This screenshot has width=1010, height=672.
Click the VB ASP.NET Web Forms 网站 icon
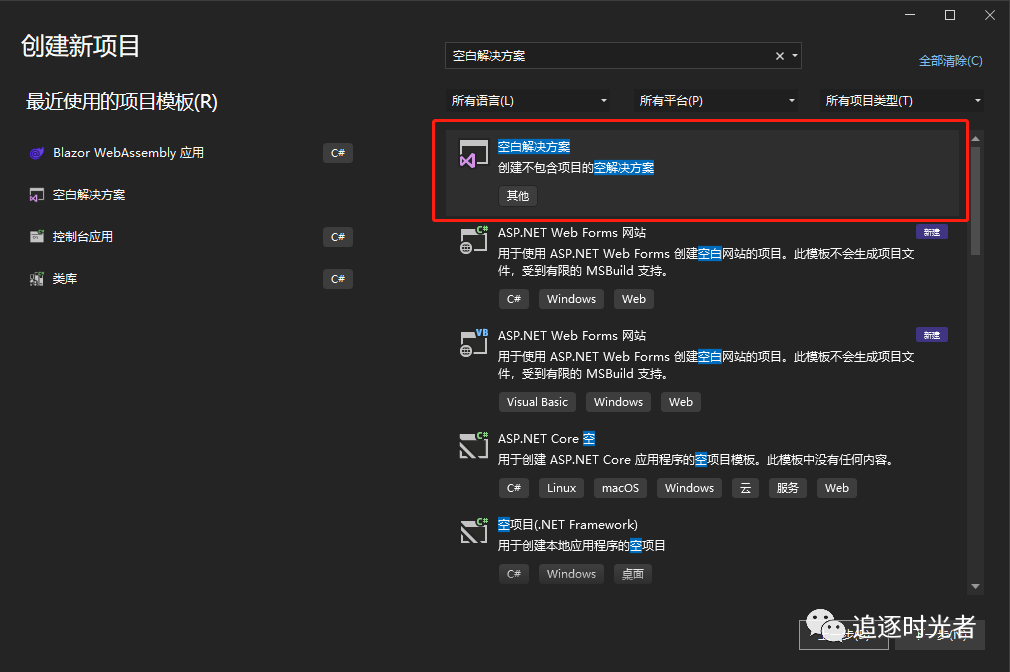tap(473, 343)
